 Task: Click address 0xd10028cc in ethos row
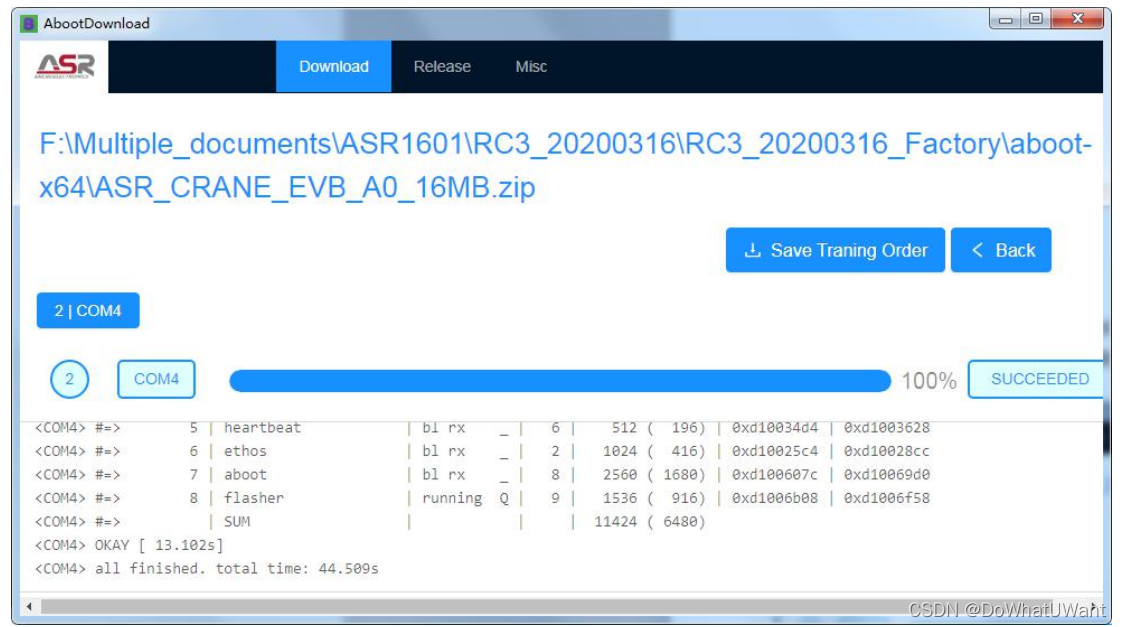[887, 451]
